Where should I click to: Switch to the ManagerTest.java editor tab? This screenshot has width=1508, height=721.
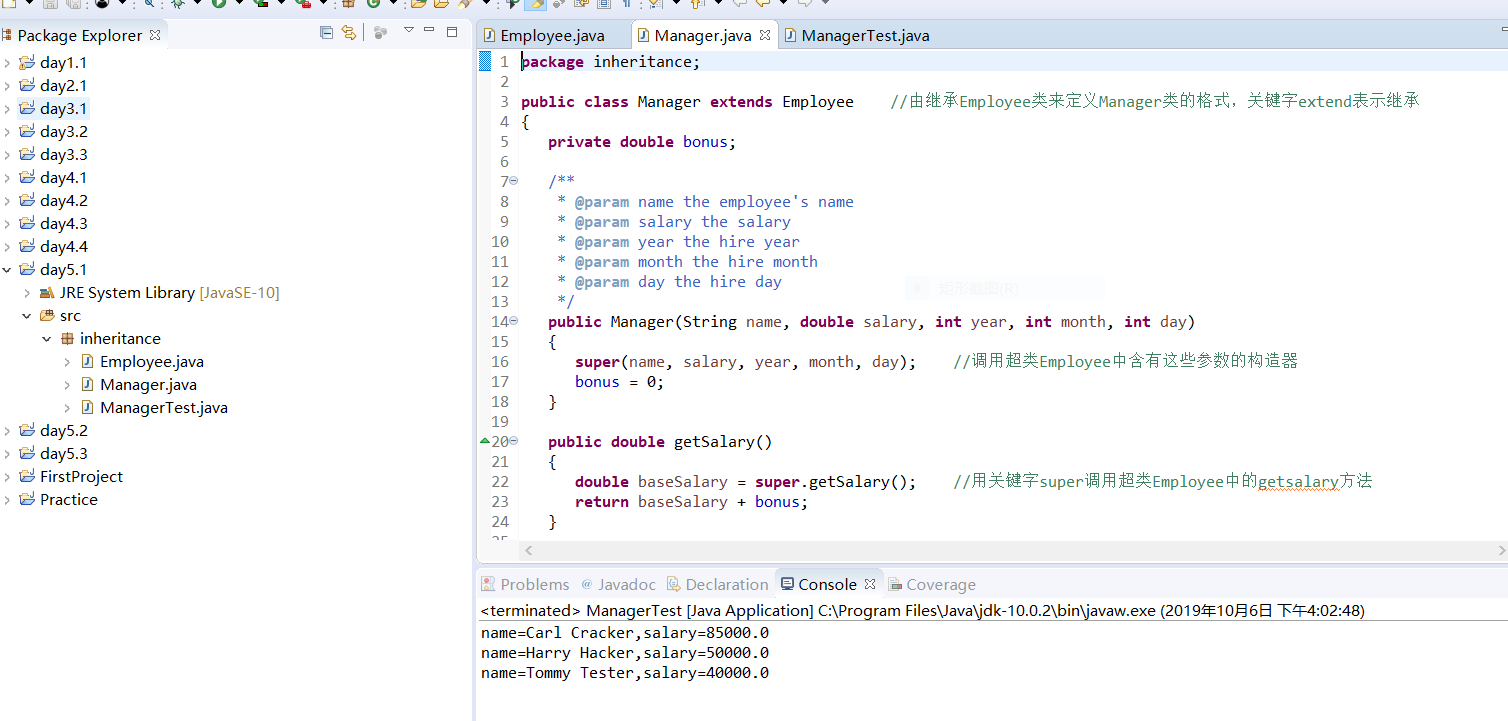pos(865,36)
